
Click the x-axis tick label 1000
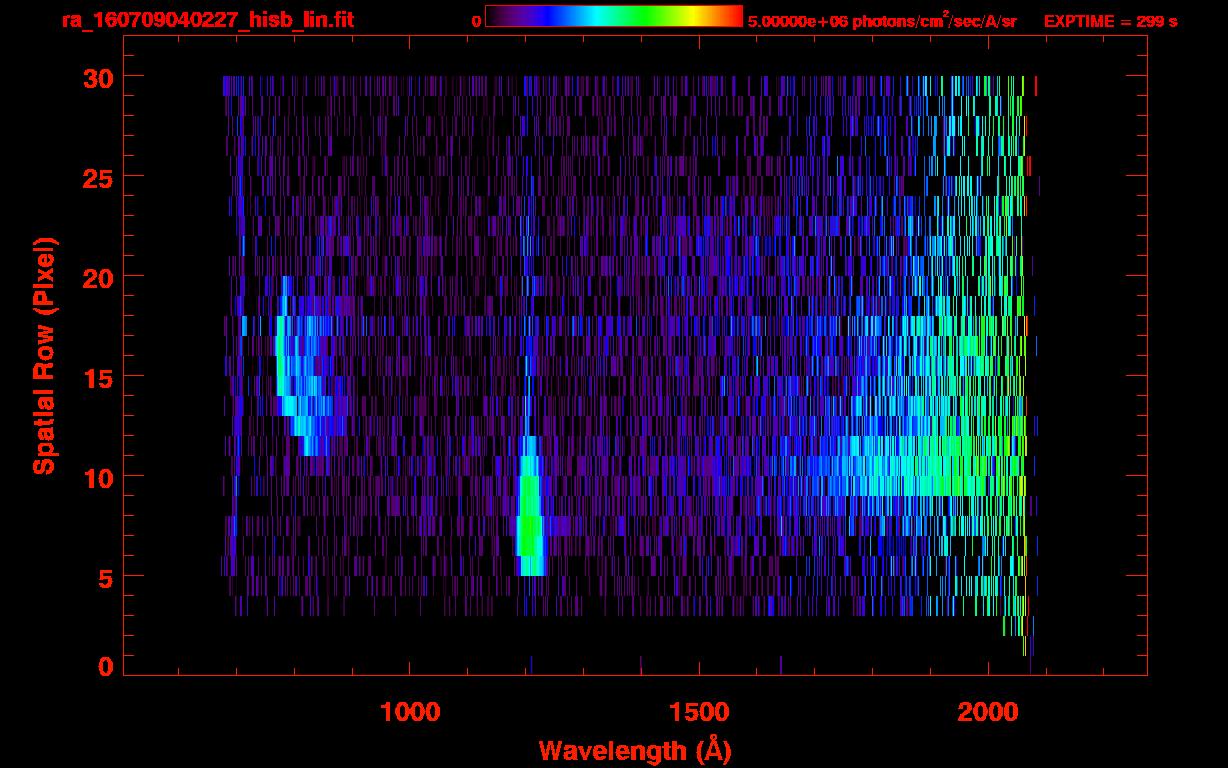click(x=410, y=712)
